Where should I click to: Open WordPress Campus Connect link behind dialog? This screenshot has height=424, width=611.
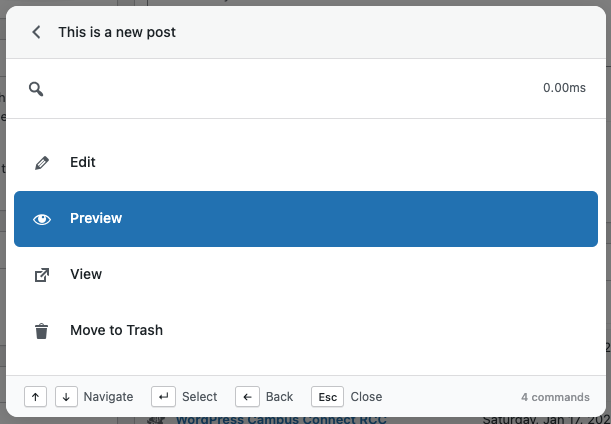tap(280, 419)
